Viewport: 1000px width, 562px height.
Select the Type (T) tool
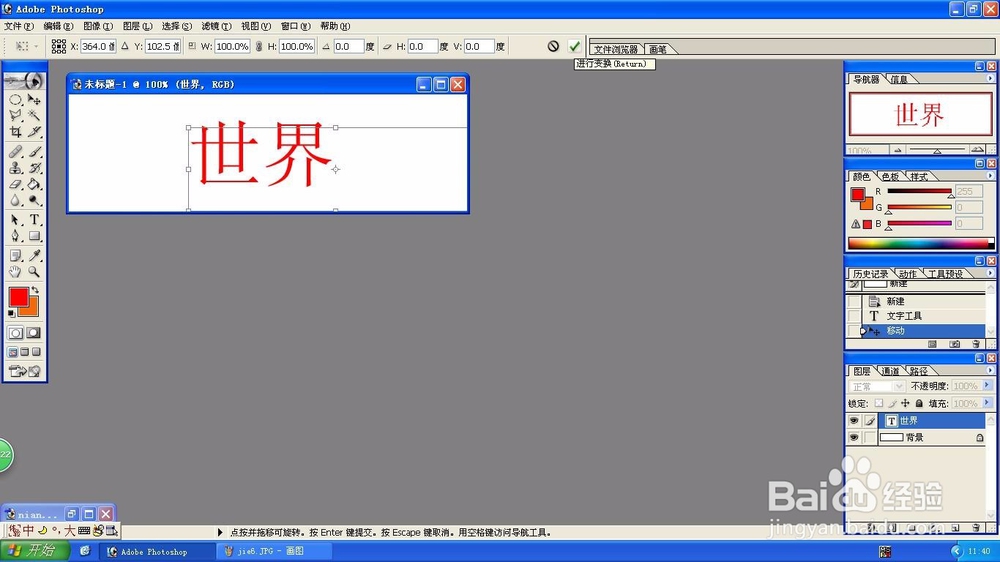click(34, 220)
